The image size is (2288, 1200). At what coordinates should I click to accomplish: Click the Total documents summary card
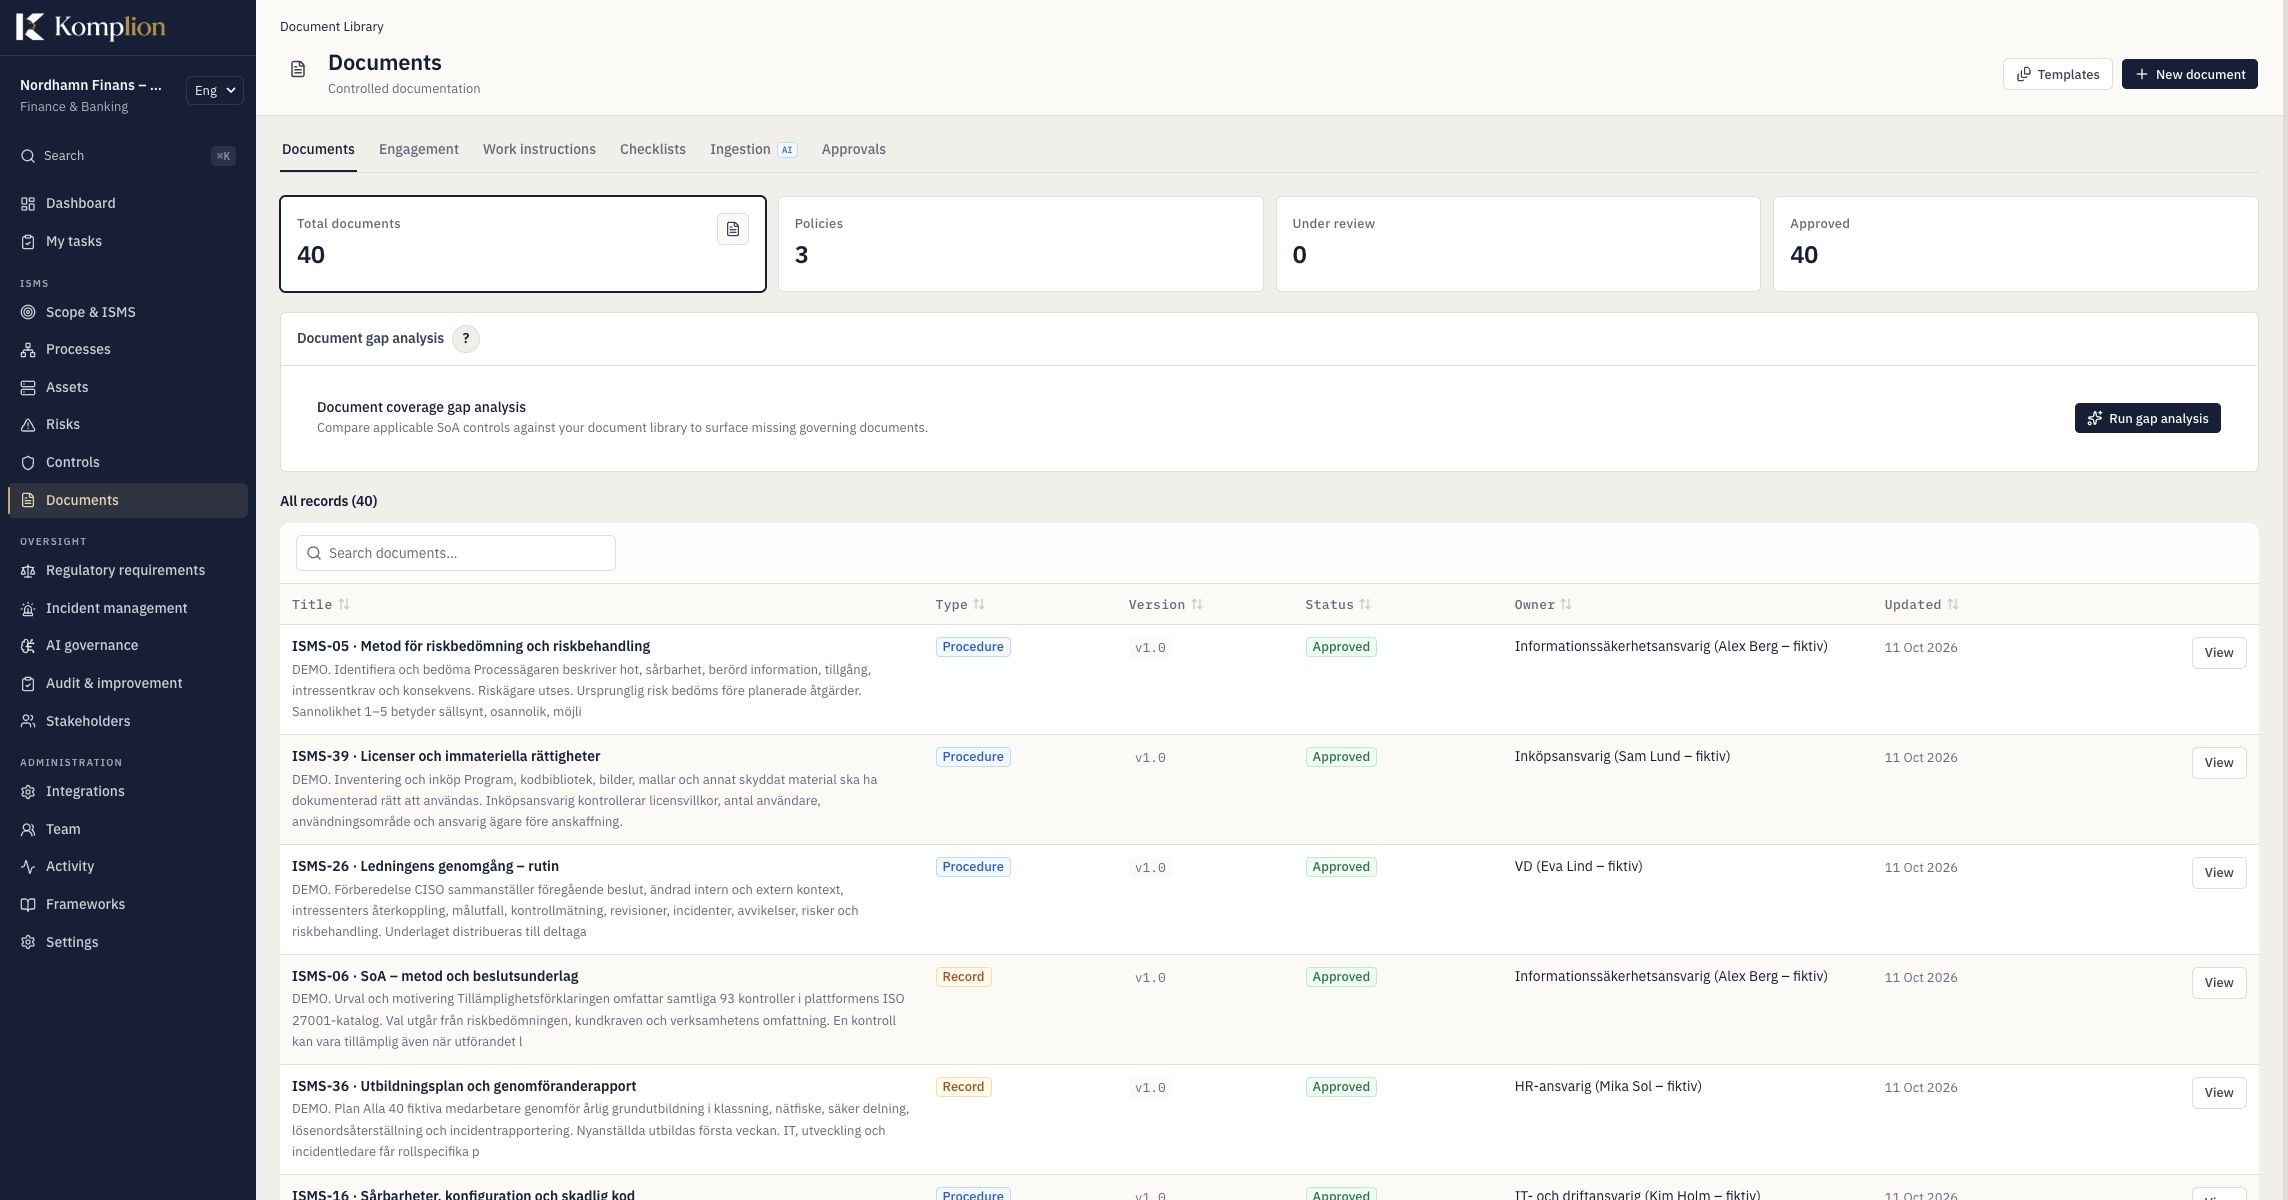[523, 244]
